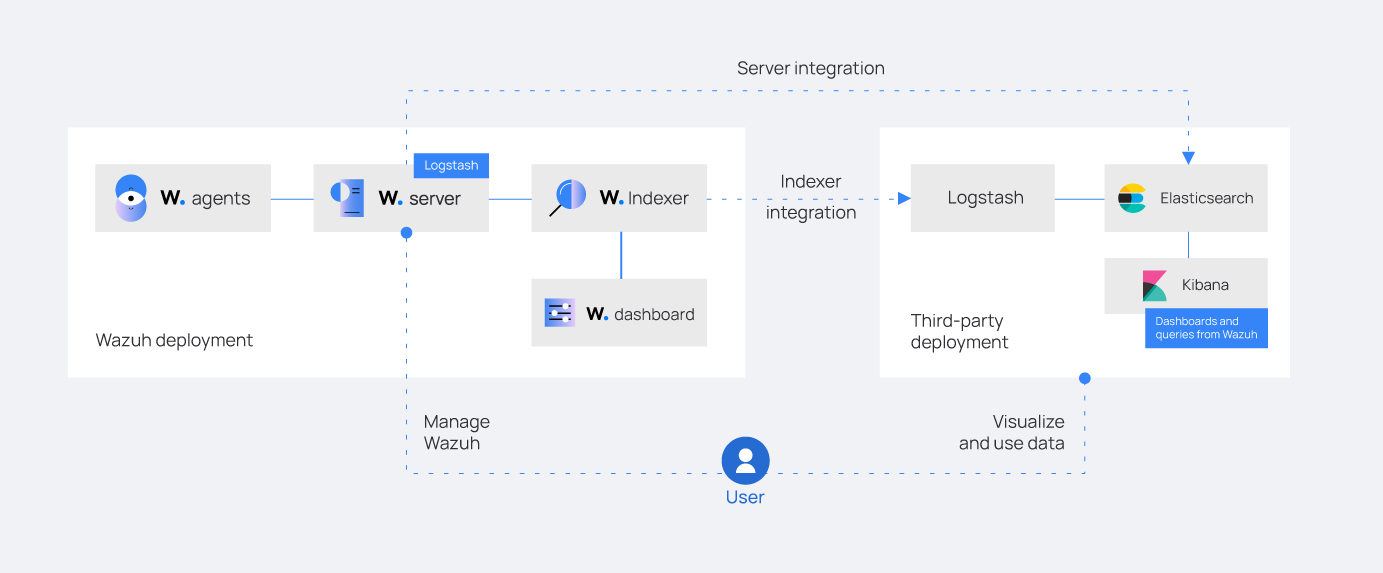Click the 'Manage Wazuh' label
The image size is (1383, 573).
457,432
